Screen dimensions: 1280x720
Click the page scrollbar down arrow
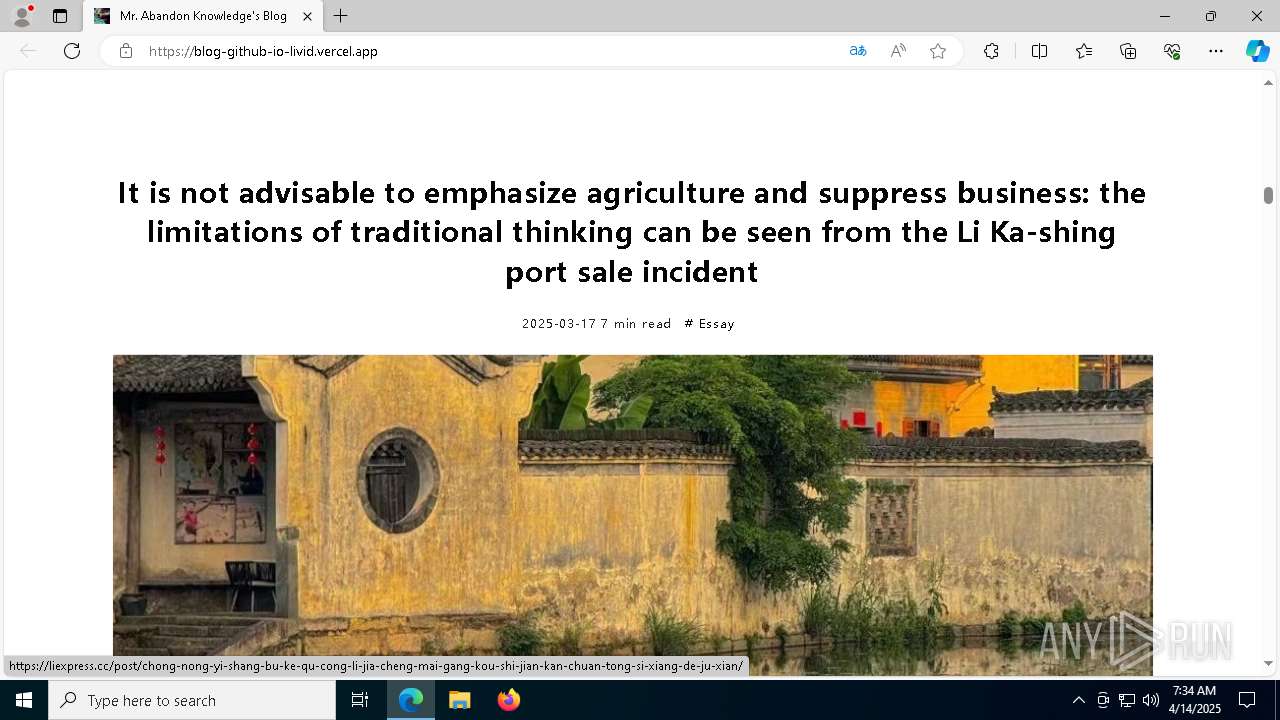pyautogui.click(x=1268, y=663)
